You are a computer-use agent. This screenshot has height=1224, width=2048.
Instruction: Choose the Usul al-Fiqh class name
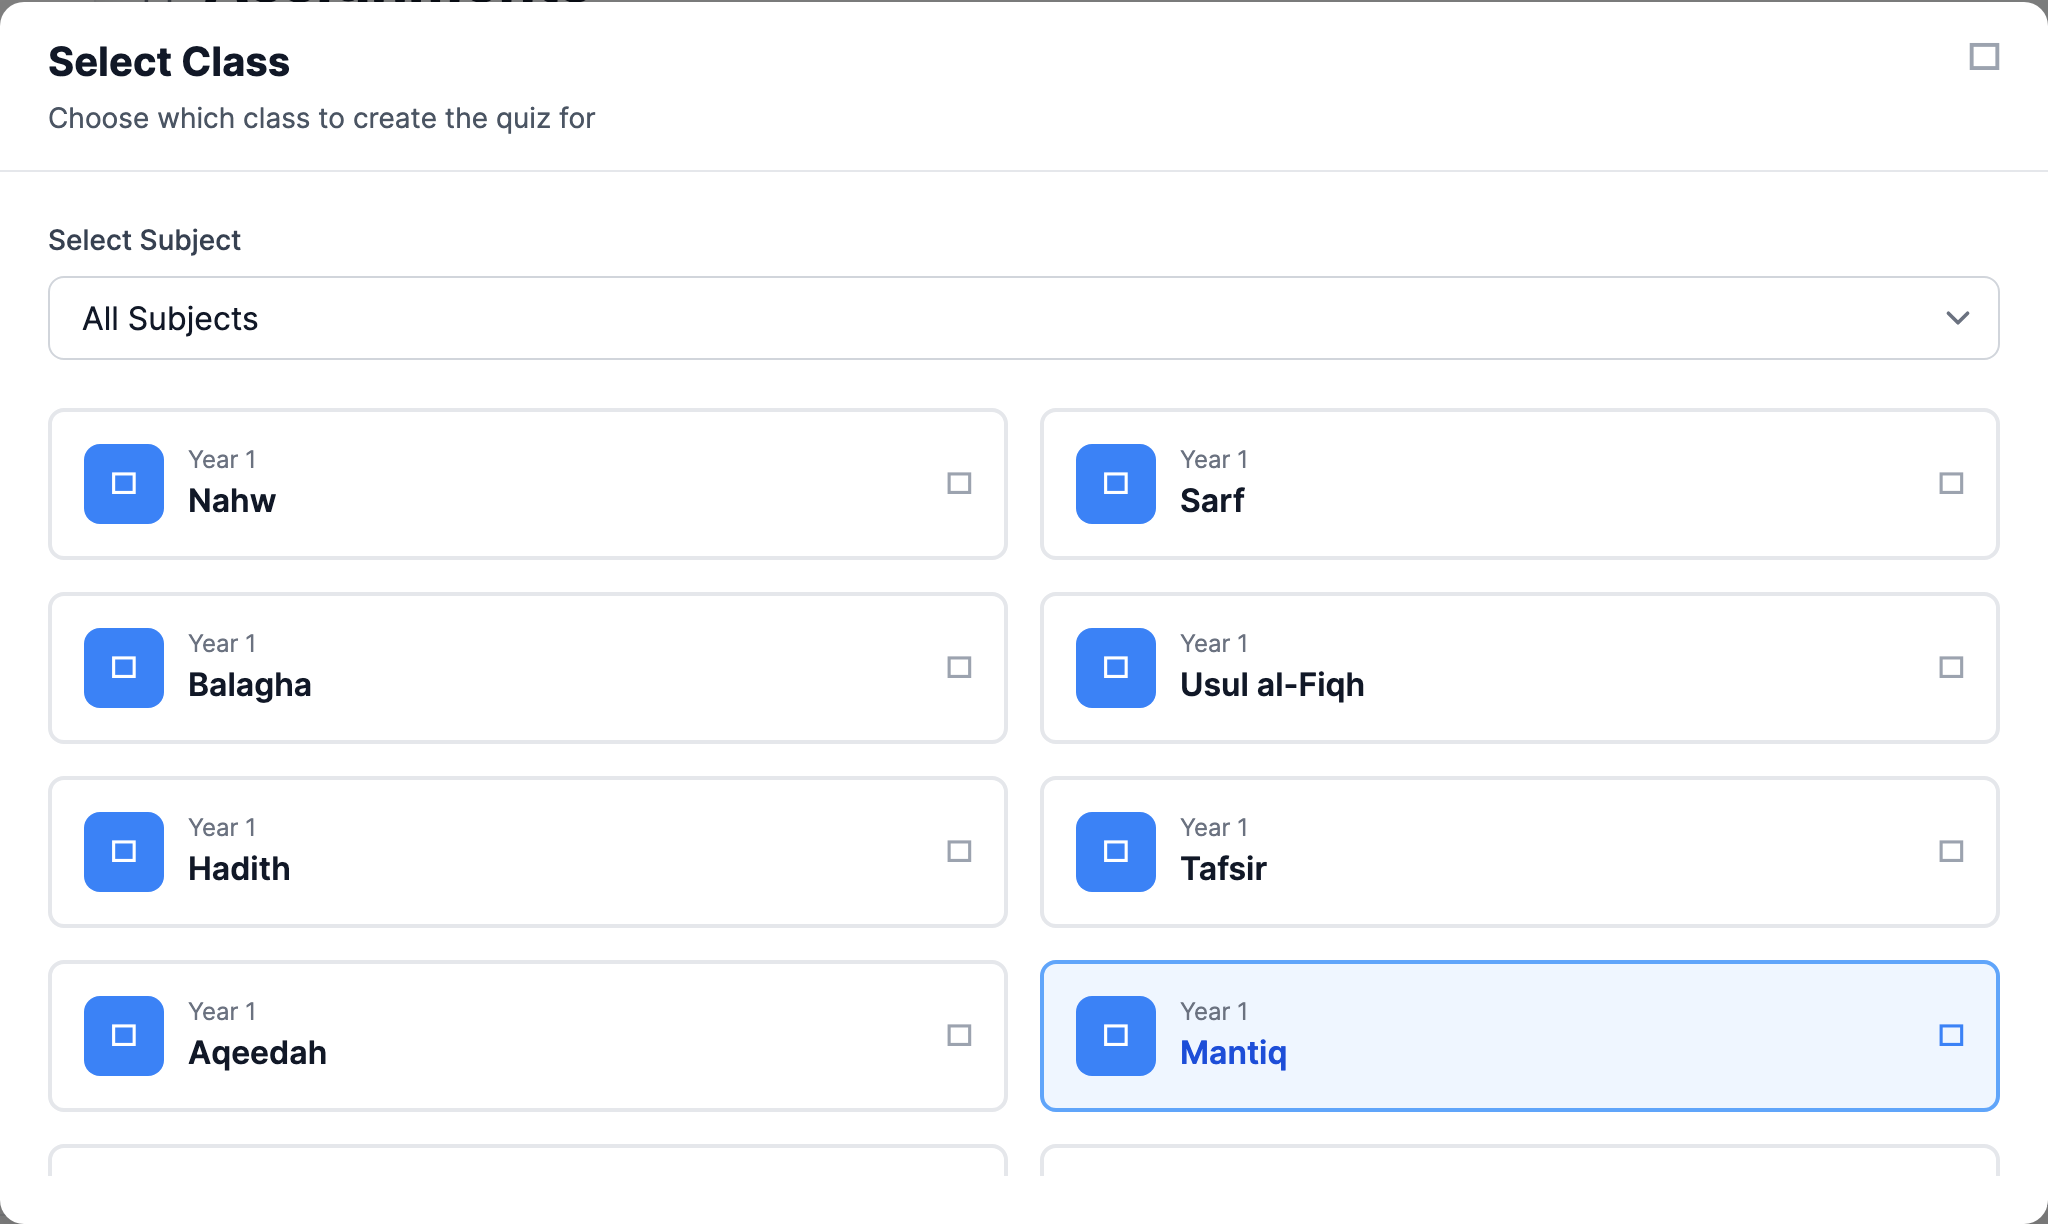click(x=1272, y=685)
